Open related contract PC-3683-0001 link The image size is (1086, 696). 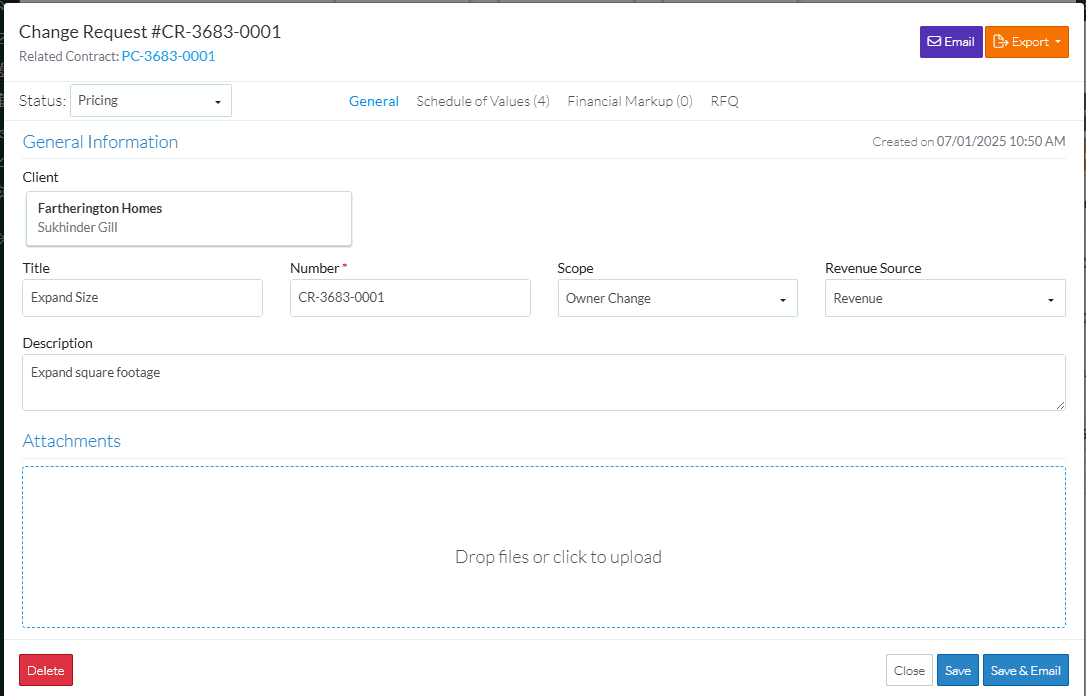pos(168,56)
